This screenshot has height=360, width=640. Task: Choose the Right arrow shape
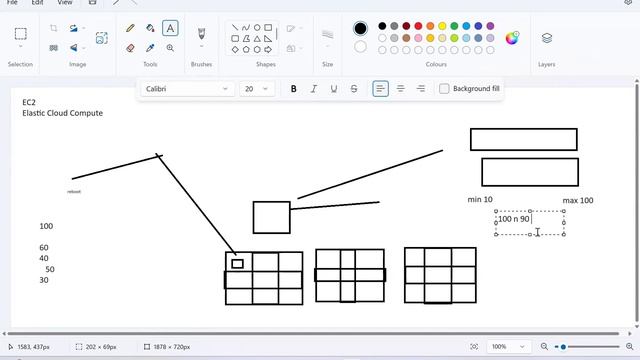(268, 49)
